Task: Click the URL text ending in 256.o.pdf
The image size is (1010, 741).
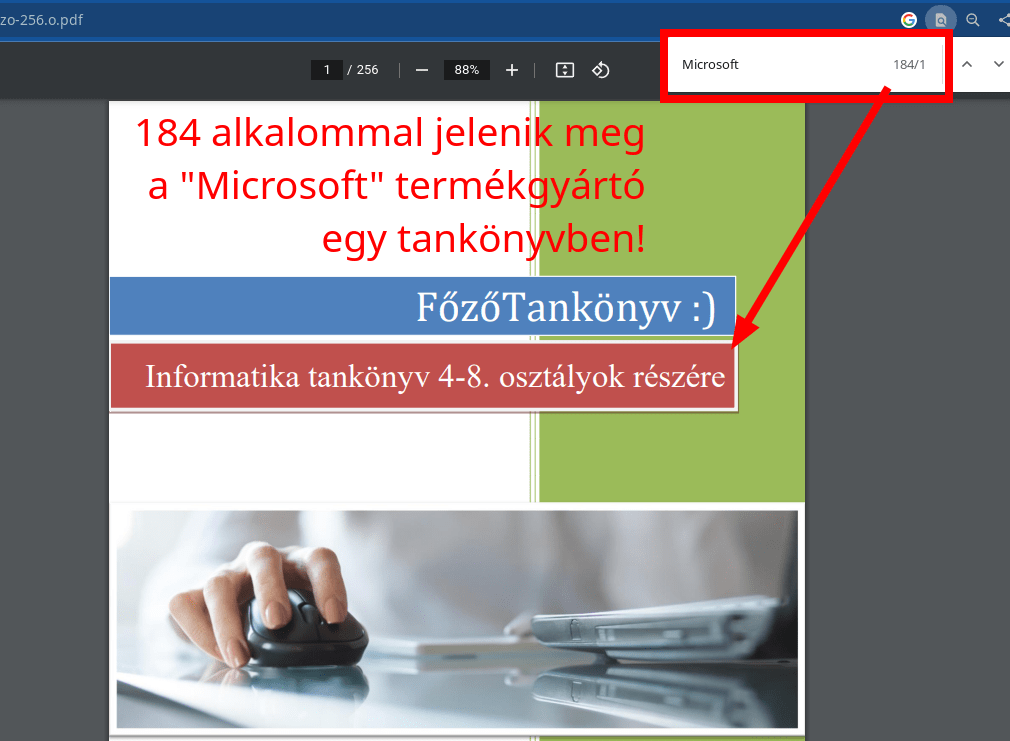Action: click(x=42, y=19)
